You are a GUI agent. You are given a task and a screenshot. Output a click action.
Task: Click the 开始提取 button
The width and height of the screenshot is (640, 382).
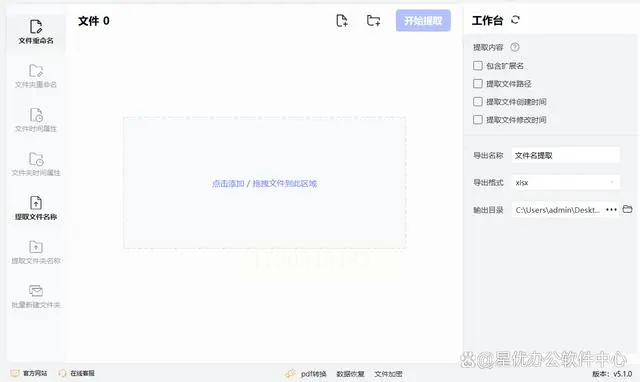point(423,20)
